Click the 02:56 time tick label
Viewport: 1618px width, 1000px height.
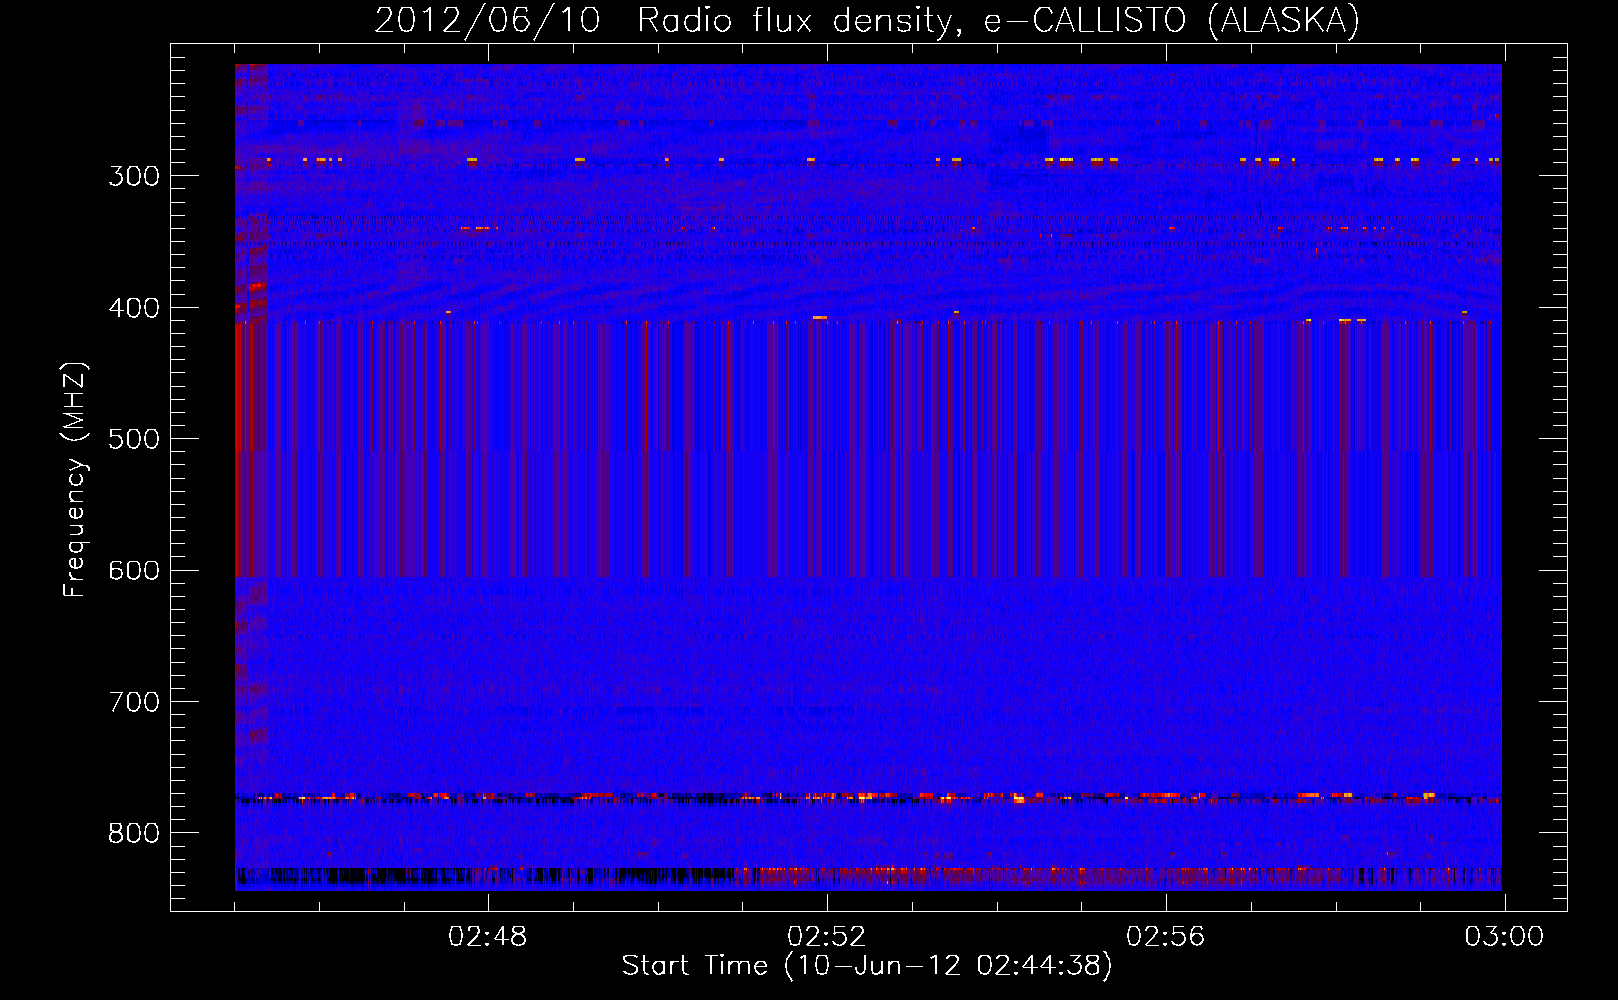1166,937
